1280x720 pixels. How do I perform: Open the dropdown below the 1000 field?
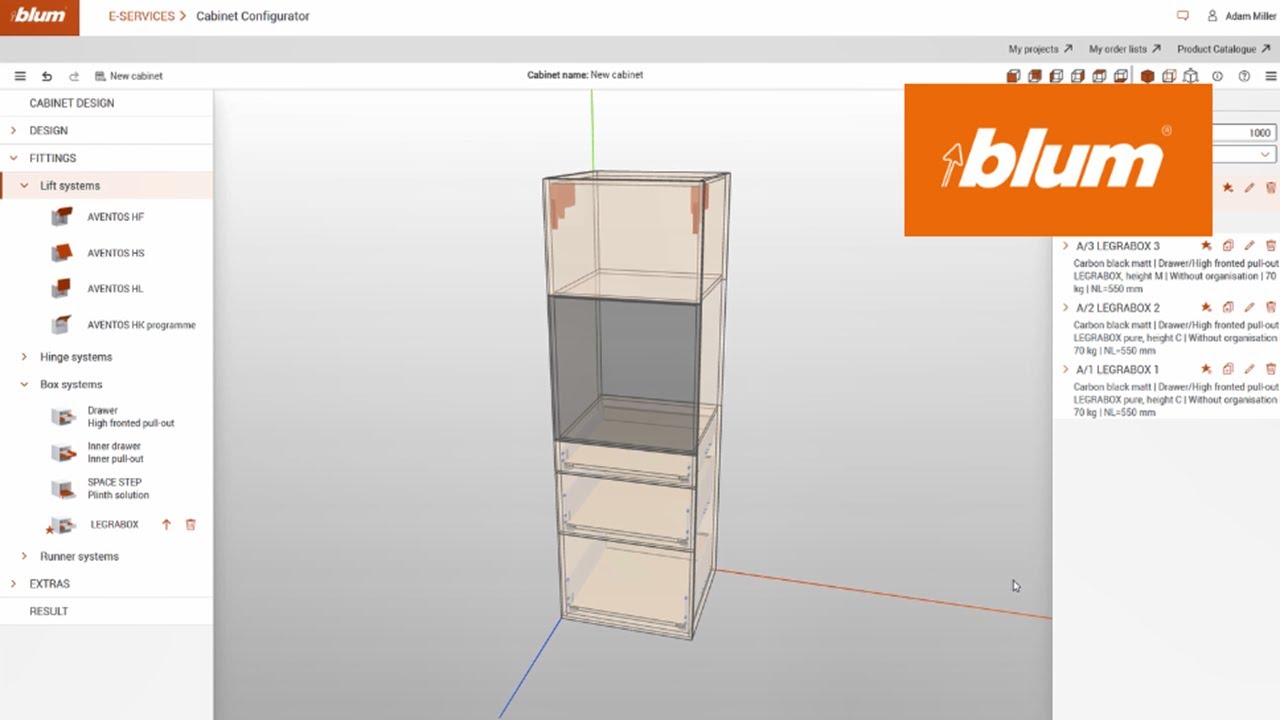(x=1244, y=155)
